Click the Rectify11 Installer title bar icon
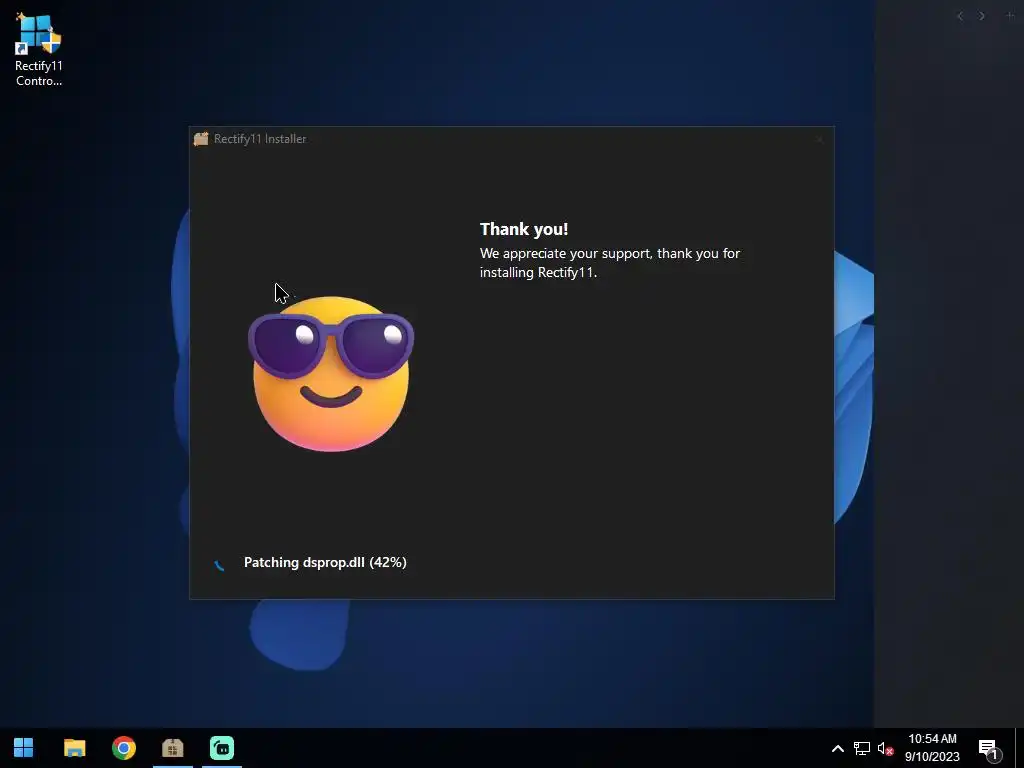Screen dimensions: 1024x768 201,138
